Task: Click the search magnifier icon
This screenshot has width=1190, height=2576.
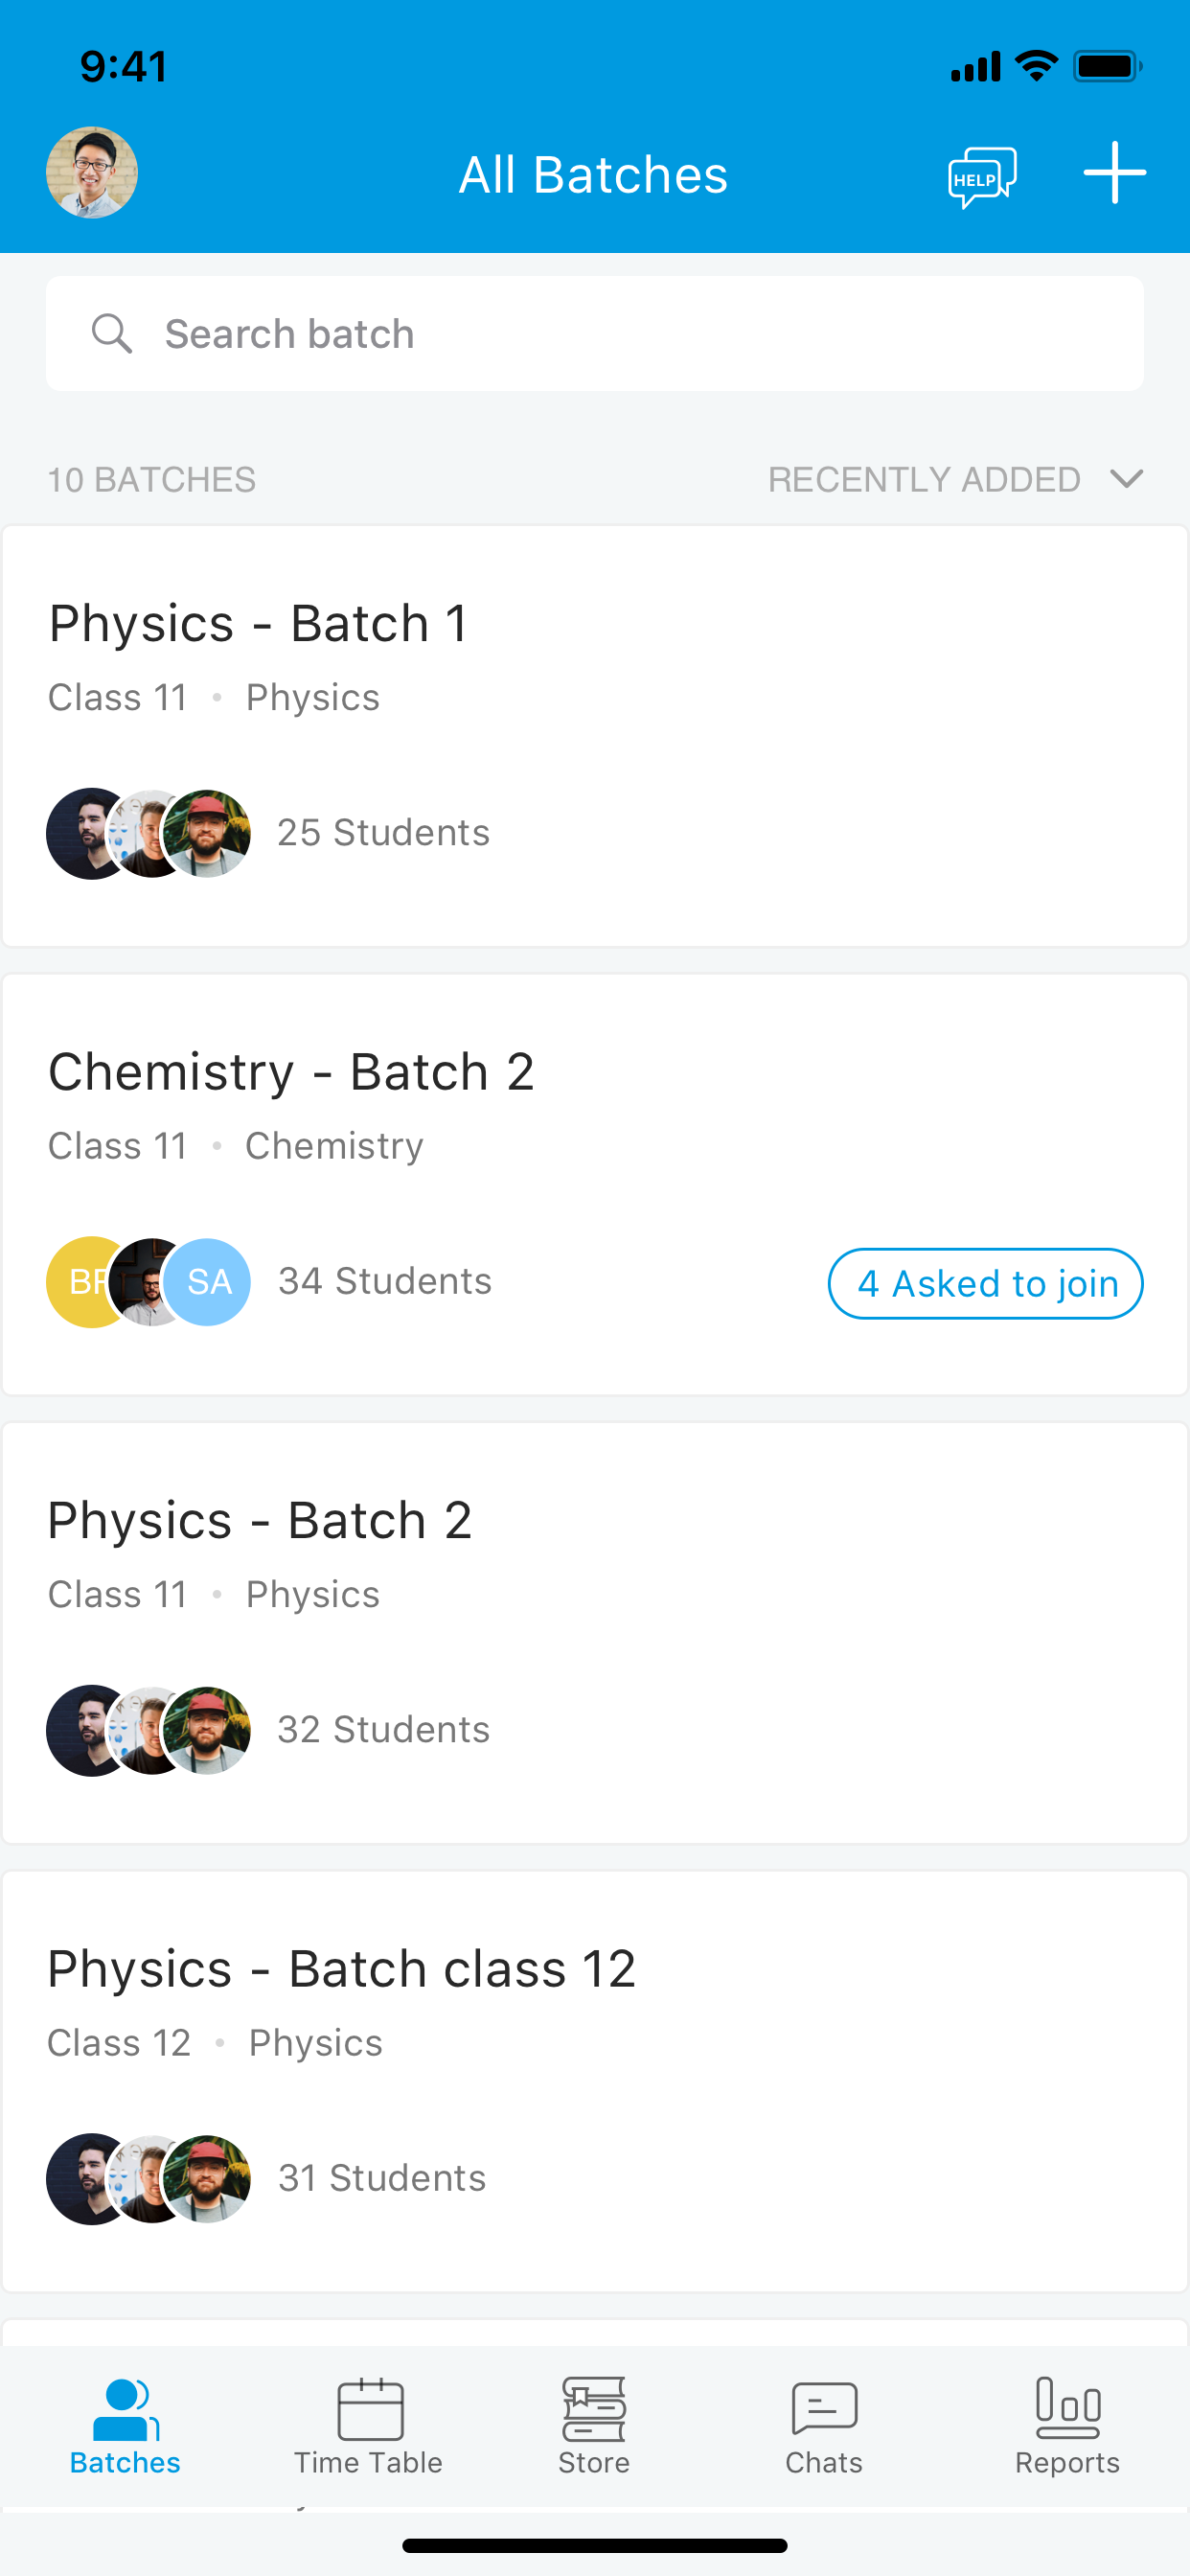Action: tap(111, 333)
